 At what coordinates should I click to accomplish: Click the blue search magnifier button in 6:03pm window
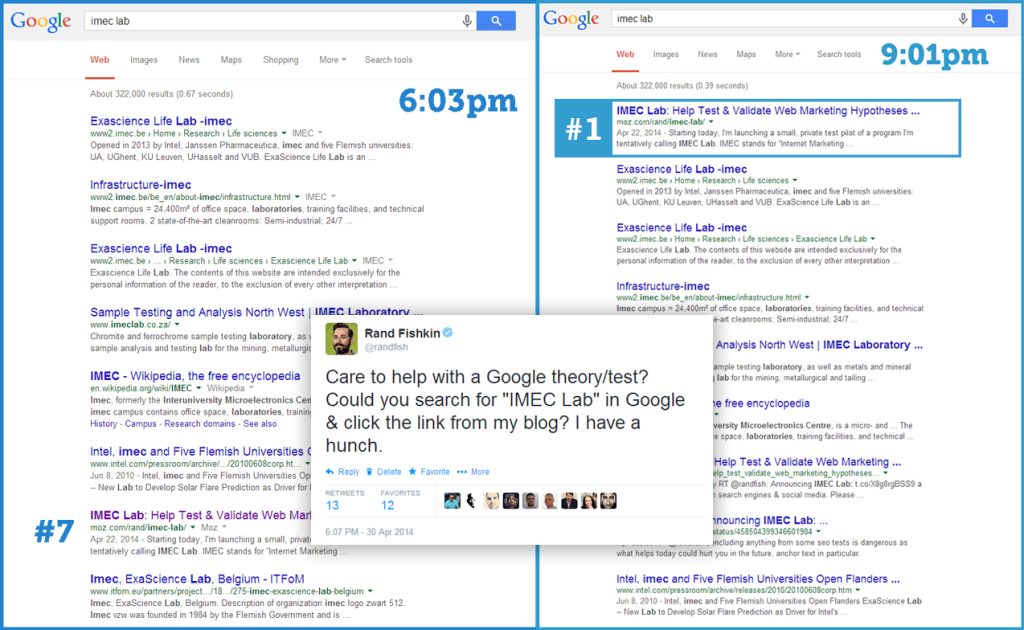point(496,21)
